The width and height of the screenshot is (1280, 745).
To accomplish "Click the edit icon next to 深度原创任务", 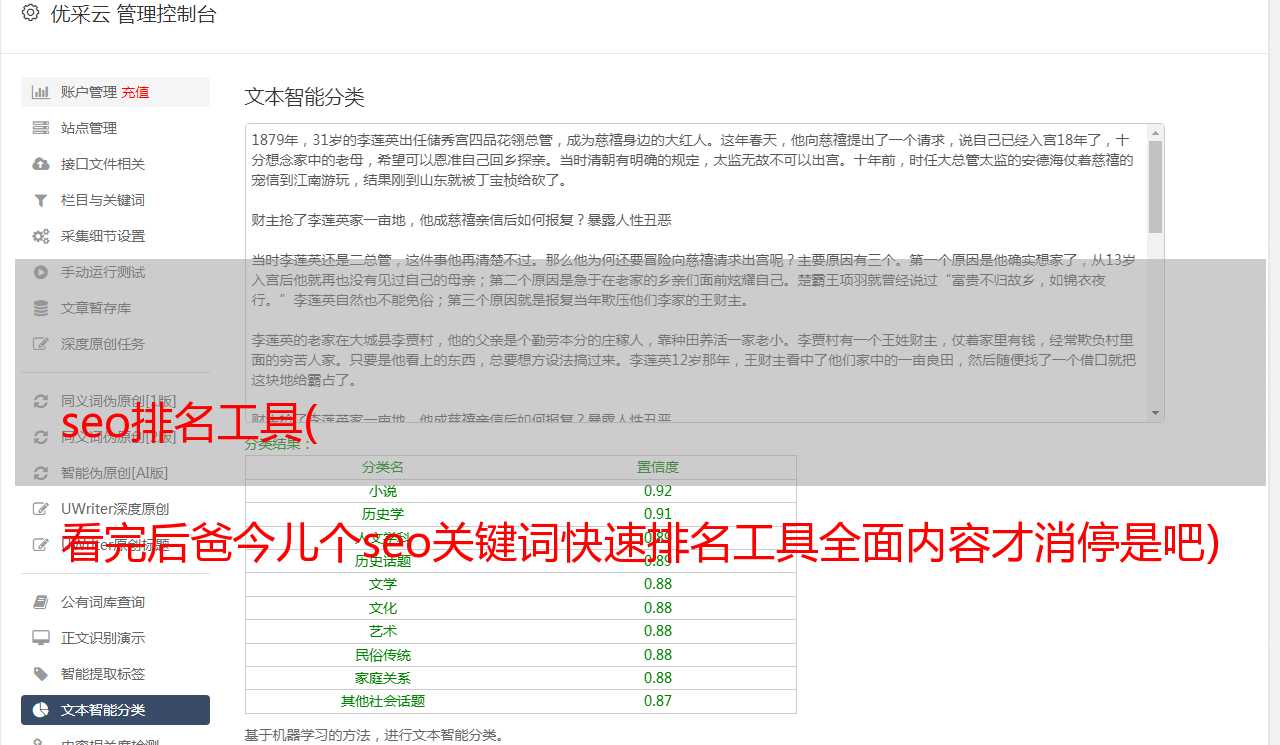I will [41, 344].
